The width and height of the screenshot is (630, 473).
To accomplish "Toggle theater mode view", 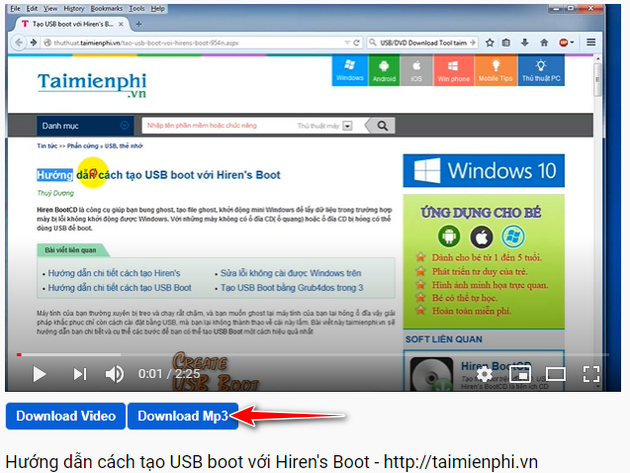I will (x=556, y=374).
